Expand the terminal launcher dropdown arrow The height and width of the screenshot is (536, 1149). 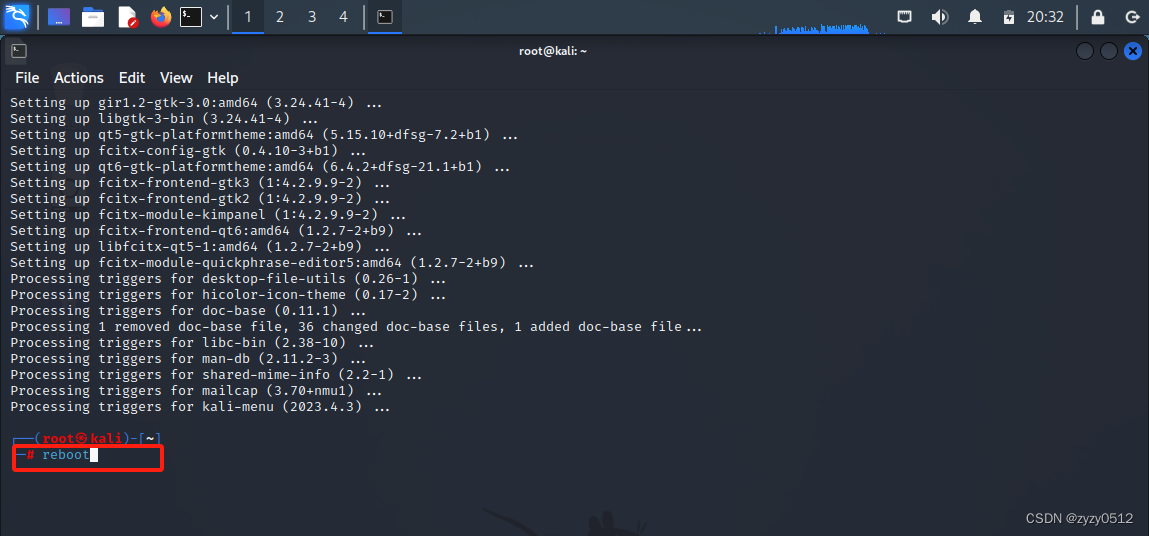coord(214,17)
